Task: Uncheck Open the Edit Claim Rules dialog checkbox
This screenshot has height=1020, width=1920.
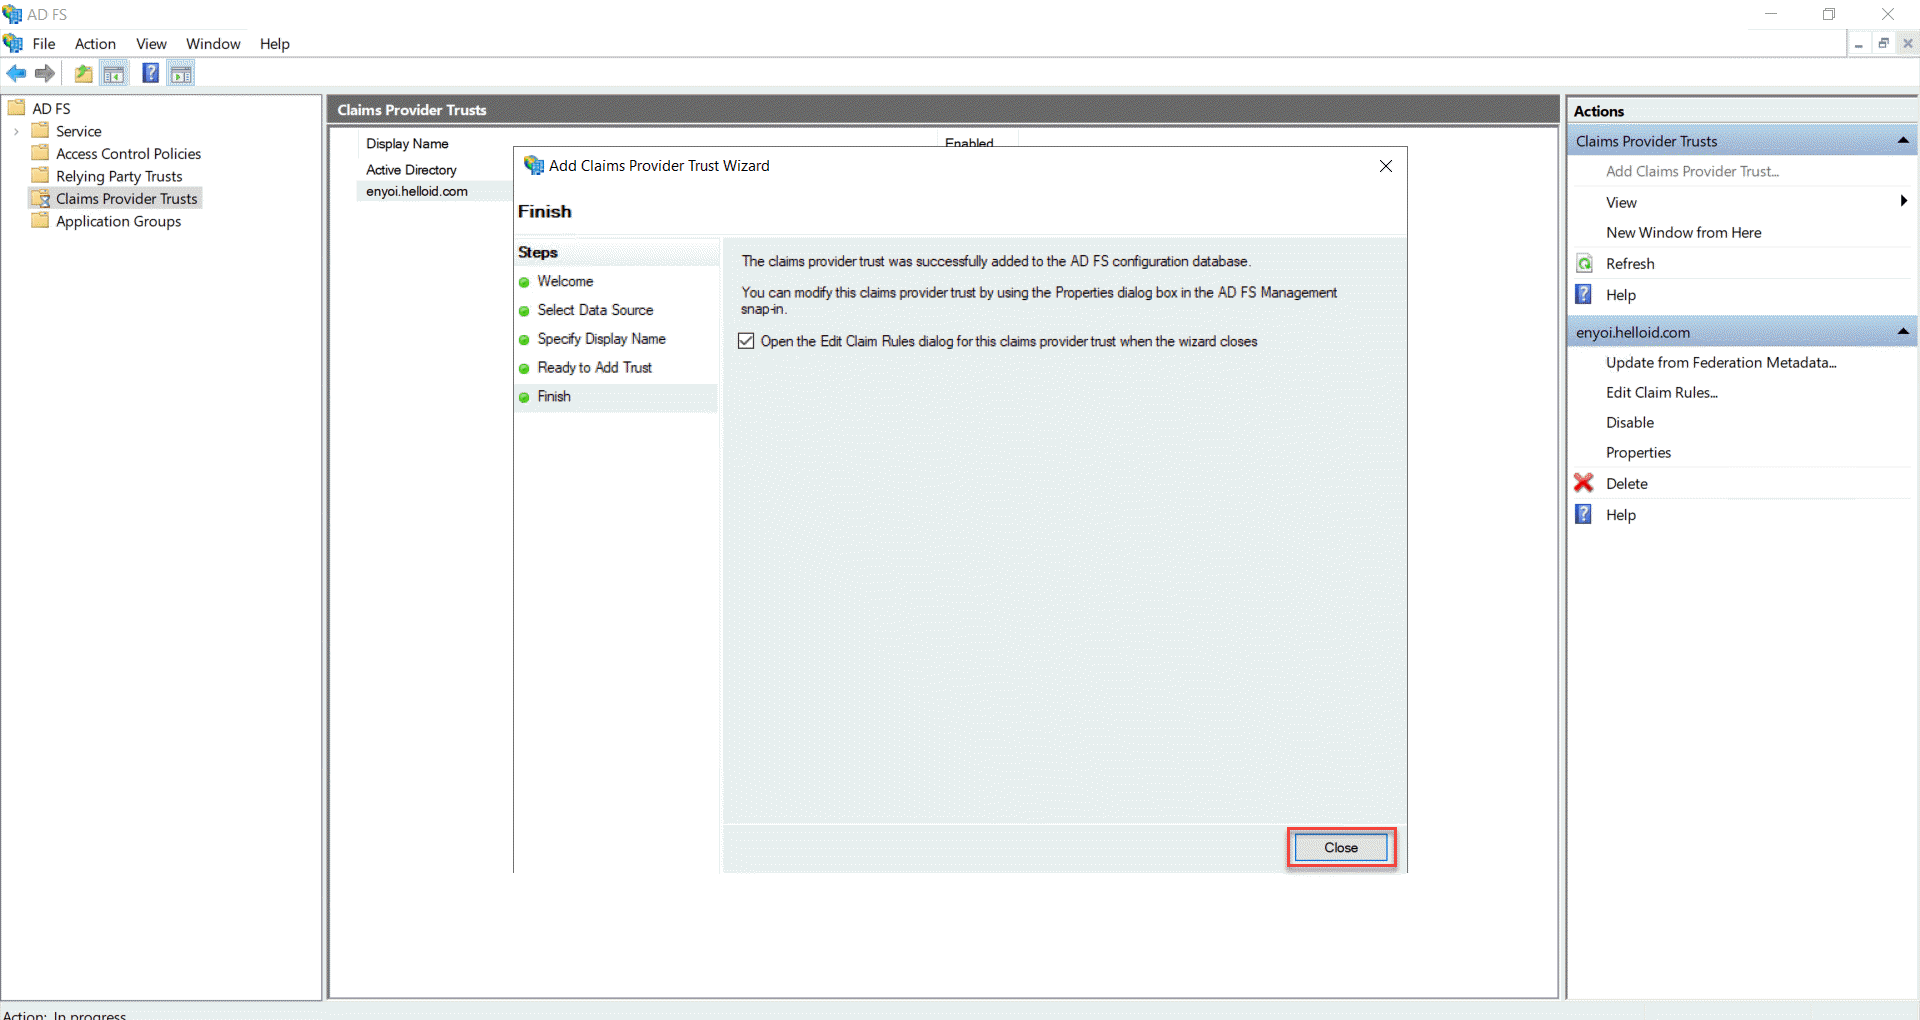Action: click(x=746, y=341)
